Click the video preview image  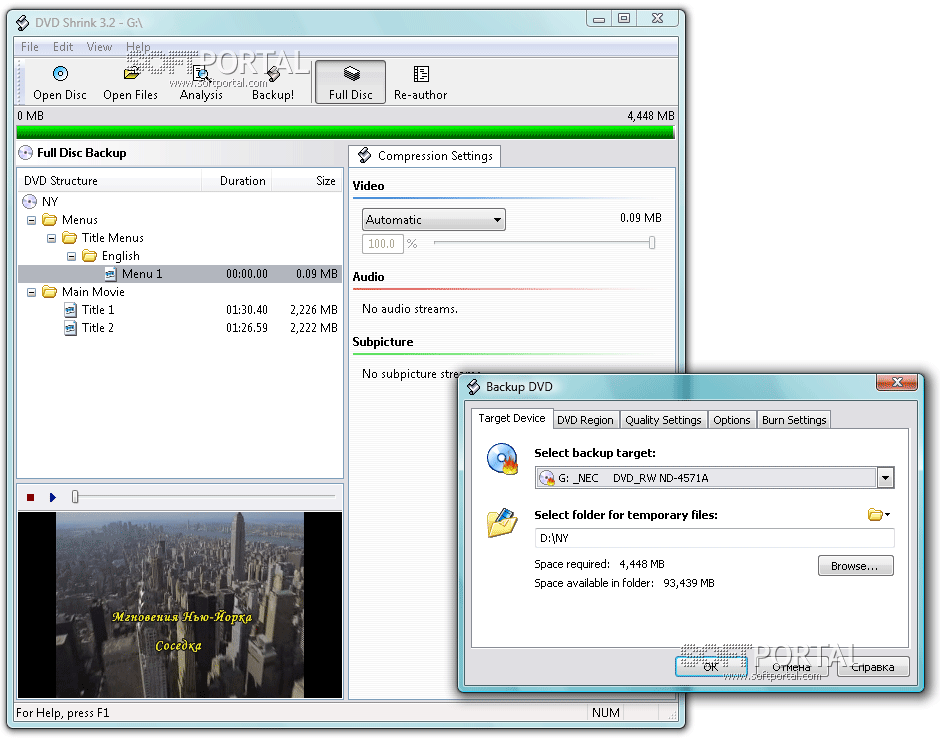pos(180,604)
